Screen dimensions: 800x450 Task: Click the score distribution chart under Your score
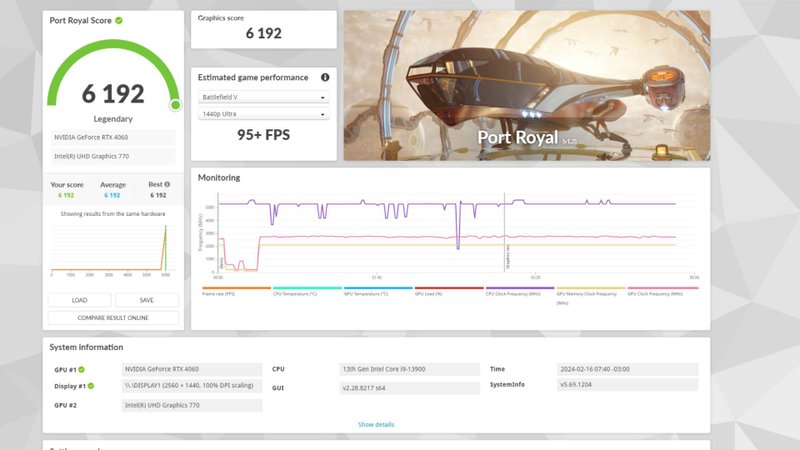(x=113, y=249)
